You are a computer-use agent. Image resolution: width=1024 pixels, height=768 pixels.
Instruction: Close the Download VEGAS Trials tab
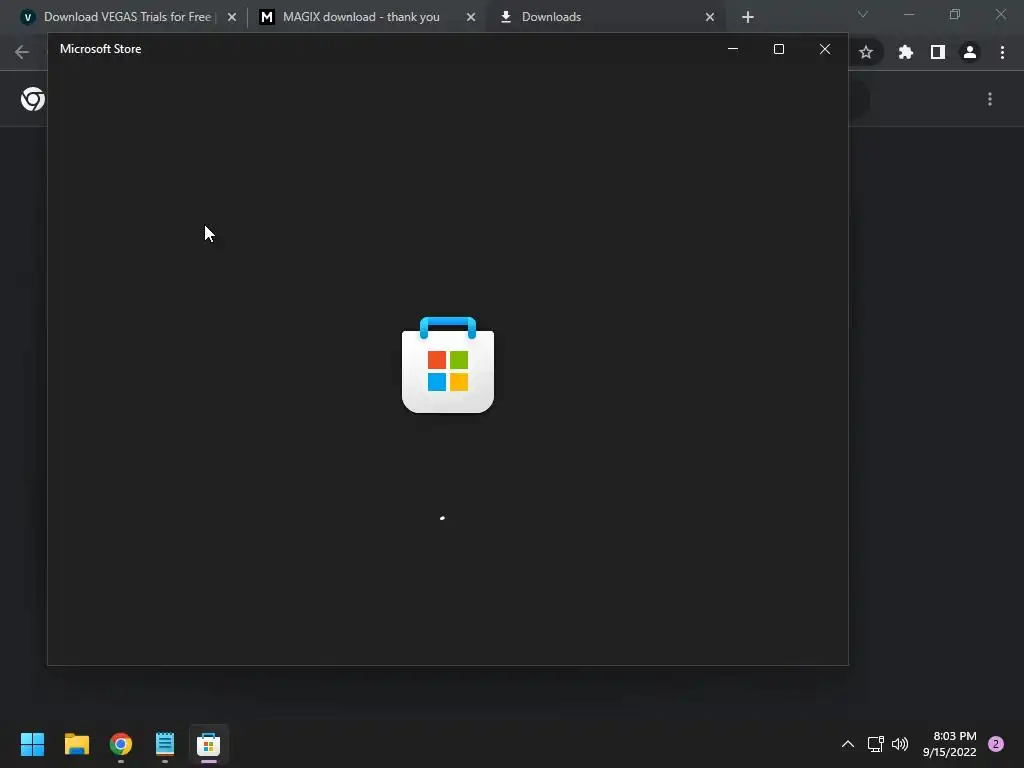tap(232, 17)
